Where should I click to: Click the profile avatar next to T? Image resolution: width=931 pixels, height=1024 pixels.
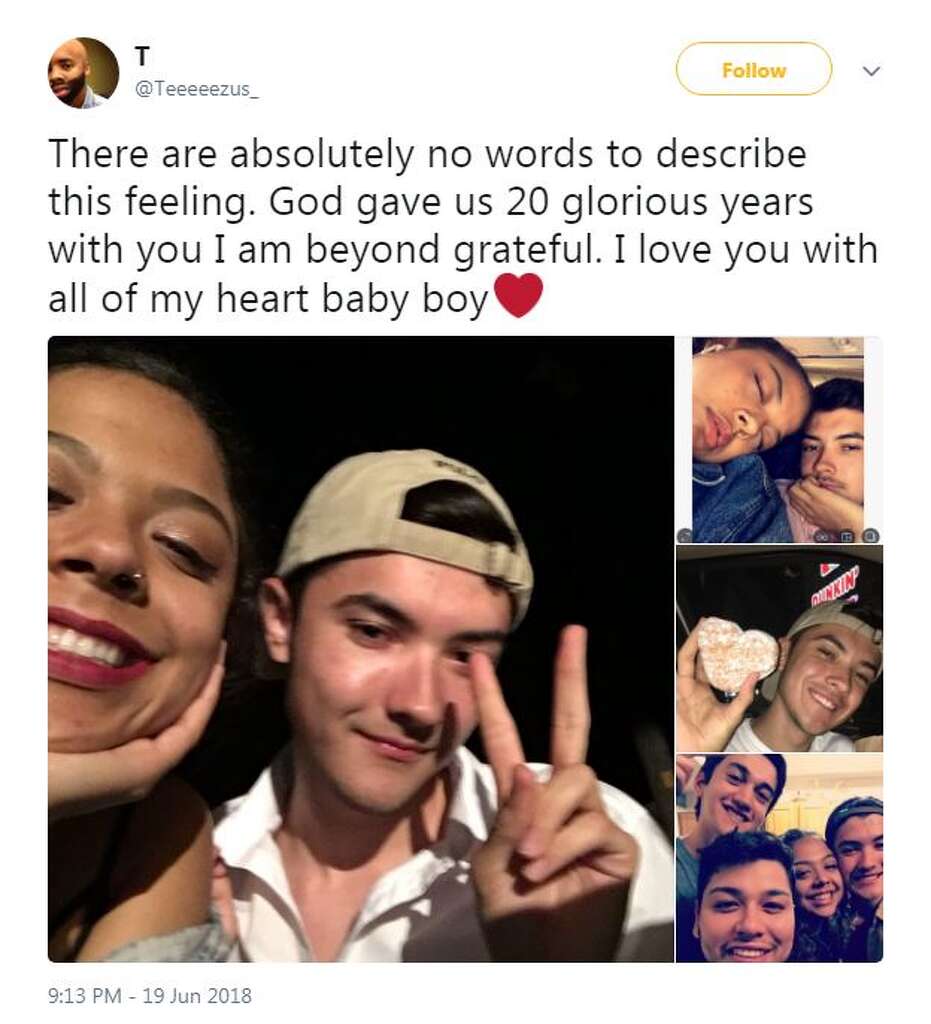83,73
